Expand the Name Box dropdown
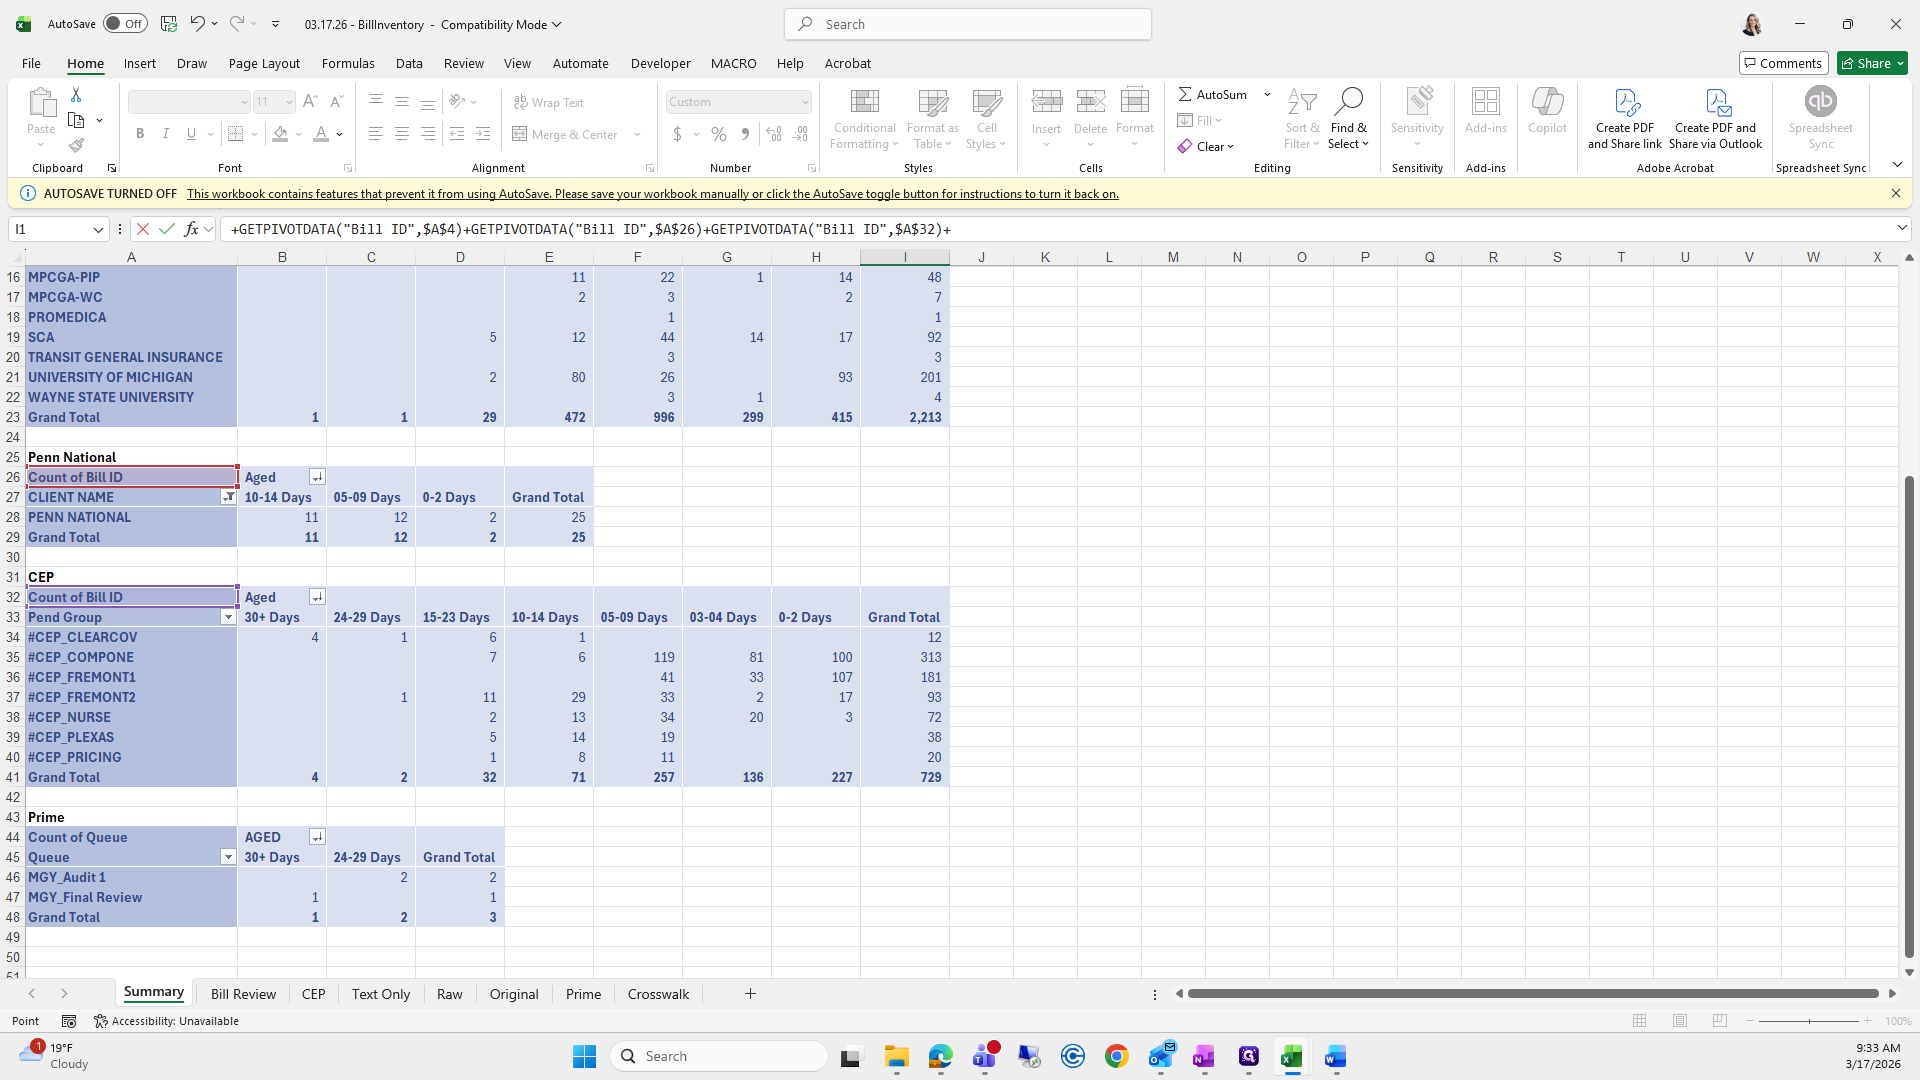Viewport: 1920px width, 1080px height. pyautogui.click(x=98, y=229)
